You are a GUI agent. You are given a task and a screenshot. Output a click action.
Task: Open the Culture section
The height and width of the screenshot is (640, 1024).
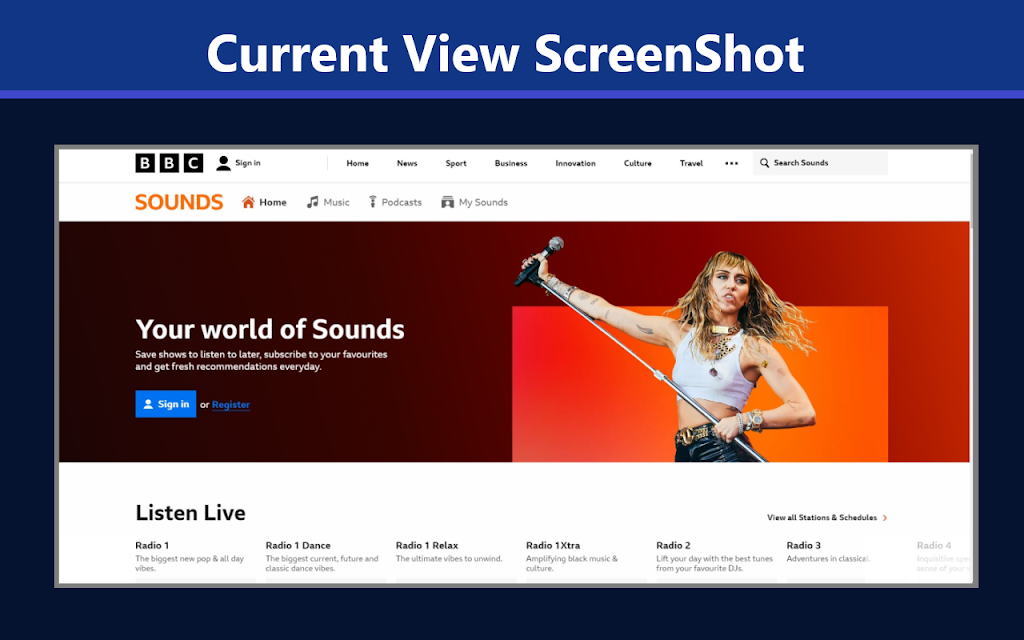tap(637, 163)
